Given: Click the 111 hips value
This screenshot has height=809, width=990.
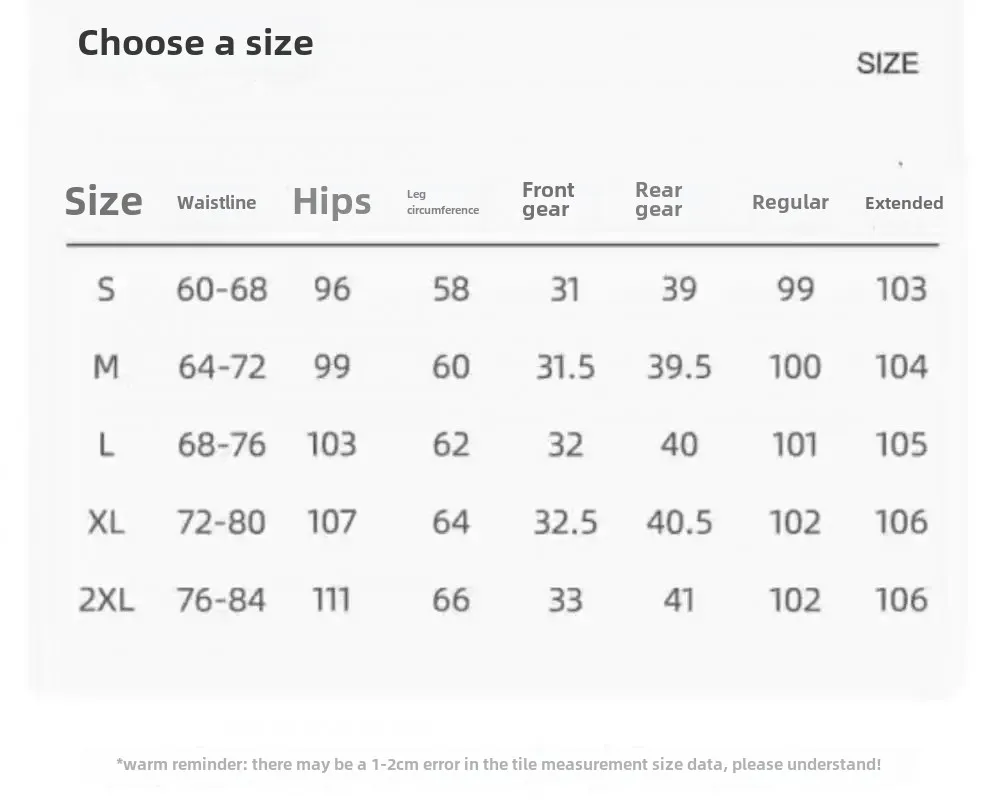Looking at the screenshot, I should (331, 600).
